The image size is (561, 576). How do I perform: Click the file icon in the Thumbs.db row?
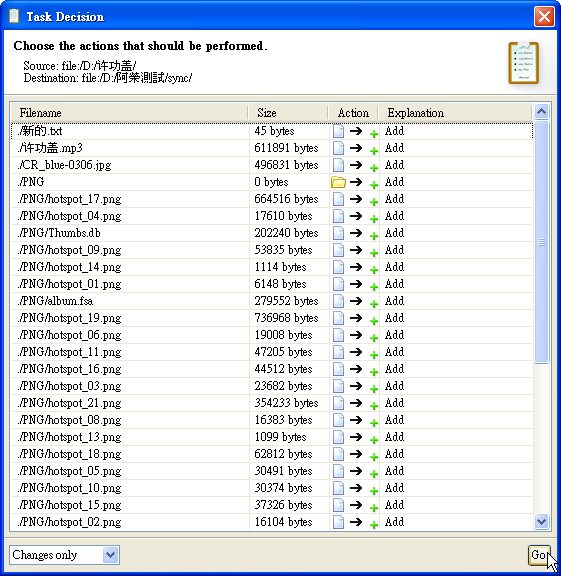pyautogui.click(x=338, y=233)
